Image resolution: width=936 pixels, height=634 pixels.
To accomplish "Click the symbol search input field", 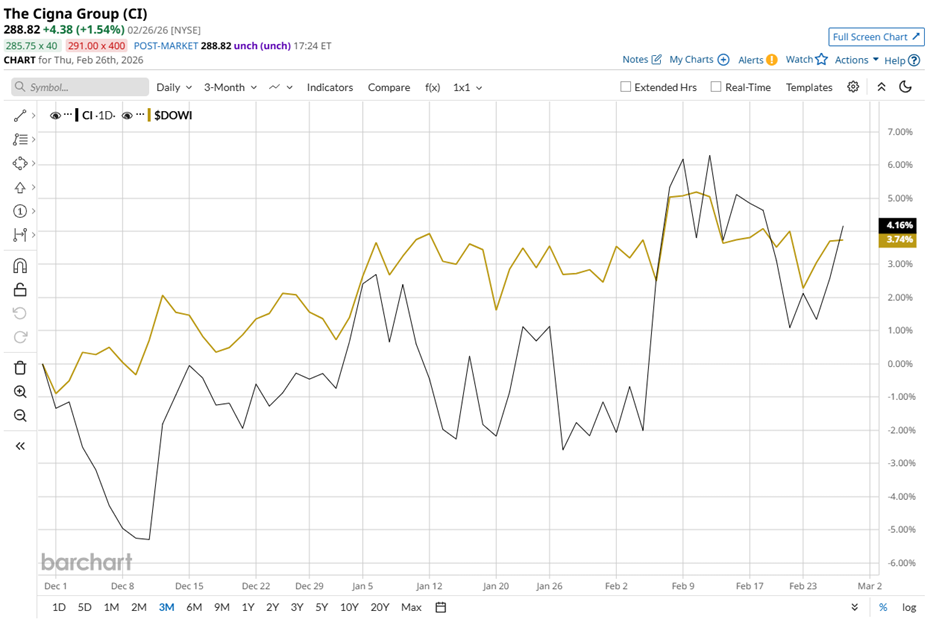I will 78,87.
